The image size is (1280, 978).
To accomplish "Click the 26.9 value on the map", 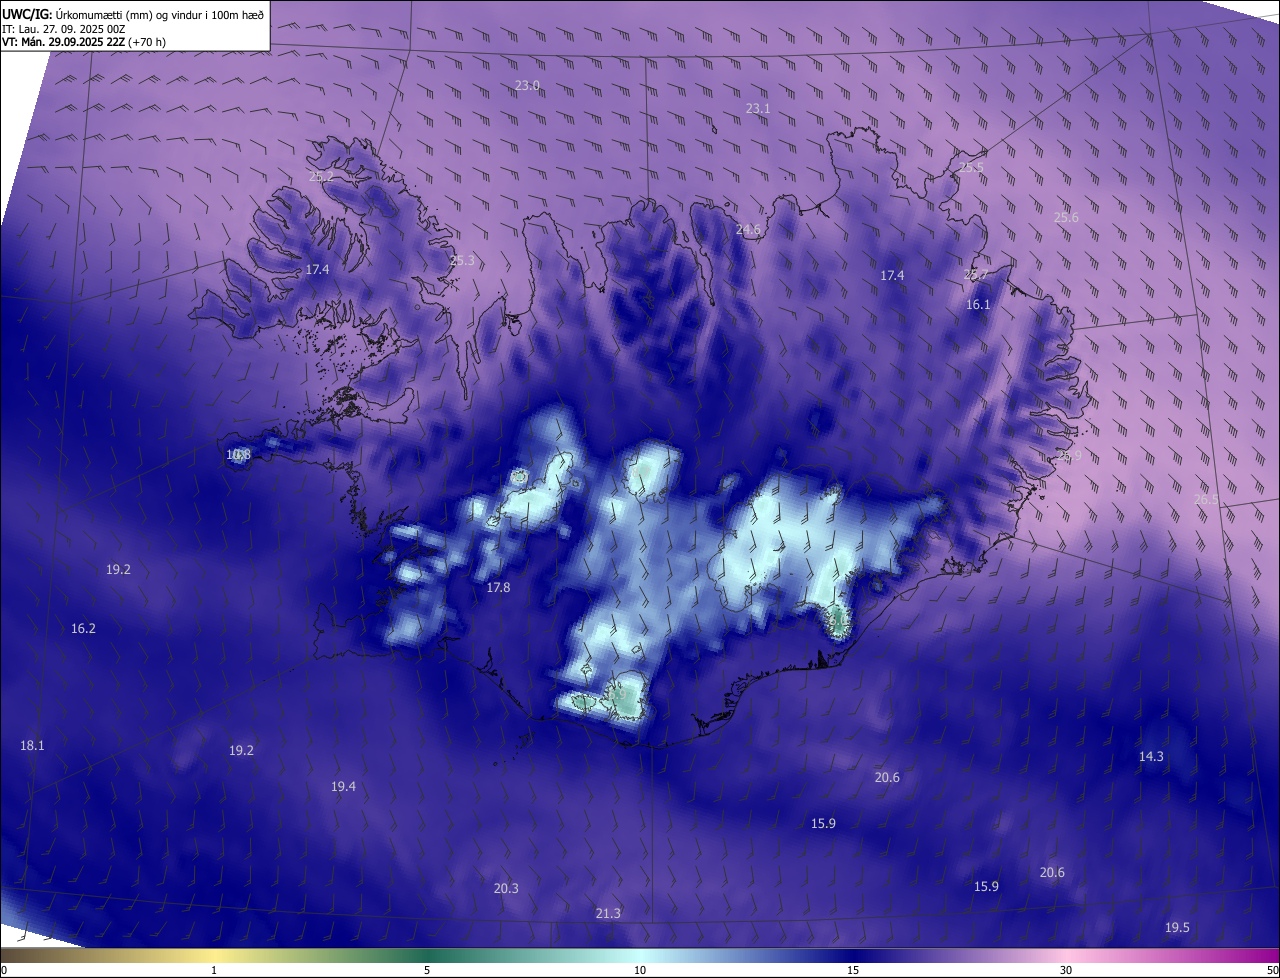I will pos(1069,456).
